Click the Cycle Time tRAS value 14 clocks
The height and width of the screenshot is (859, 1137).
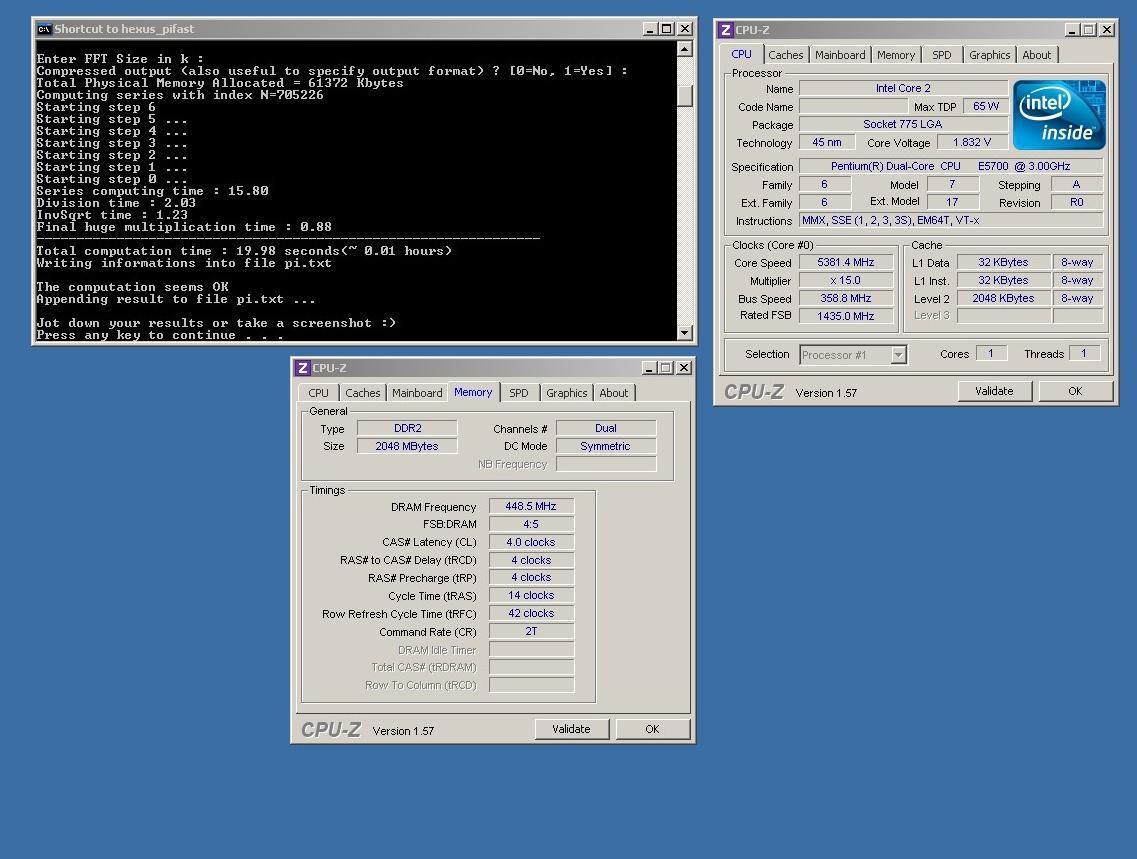coord(531,595)
